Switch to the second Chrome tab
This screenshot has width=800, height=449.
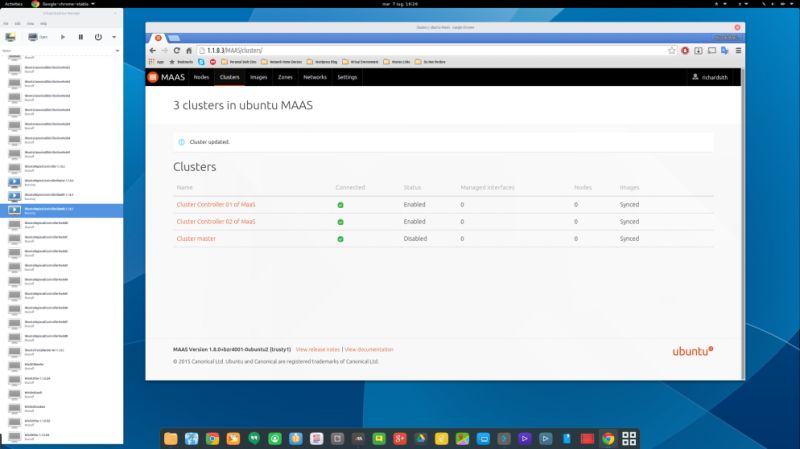click(173, 38)
